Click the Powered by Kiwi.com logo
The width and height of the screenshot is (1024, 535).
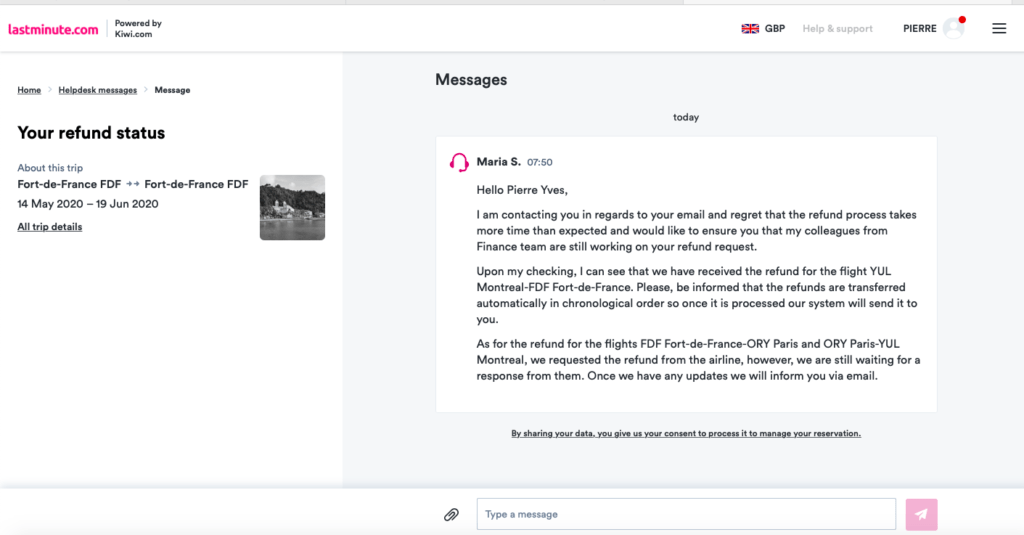coord(138,29)
